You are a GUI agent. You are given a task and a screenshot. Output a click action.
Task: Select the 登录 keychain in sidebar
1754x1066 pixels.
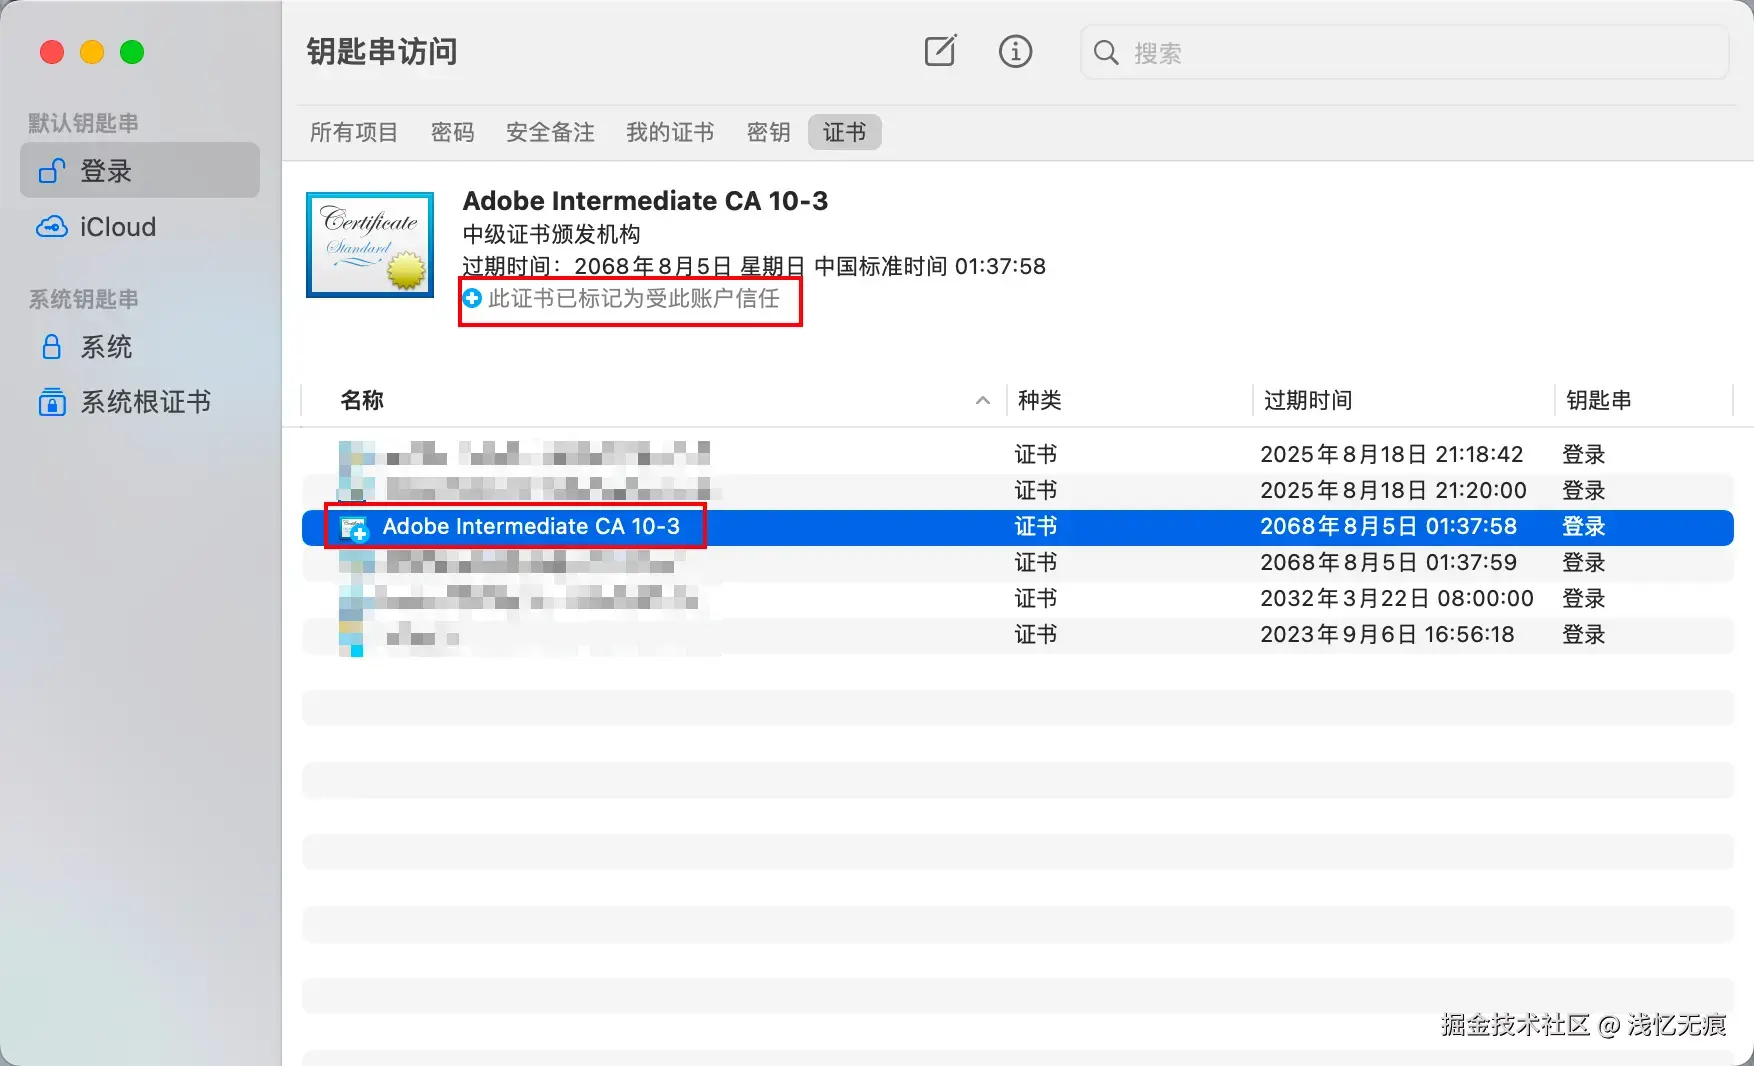coord(140,170)
